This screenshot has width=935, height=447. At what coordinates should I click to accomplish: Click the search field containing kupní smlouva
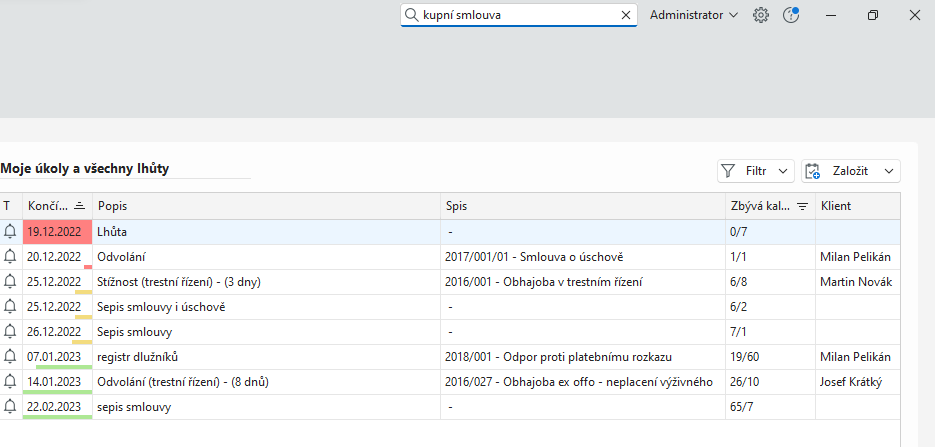tap(515, 15)
